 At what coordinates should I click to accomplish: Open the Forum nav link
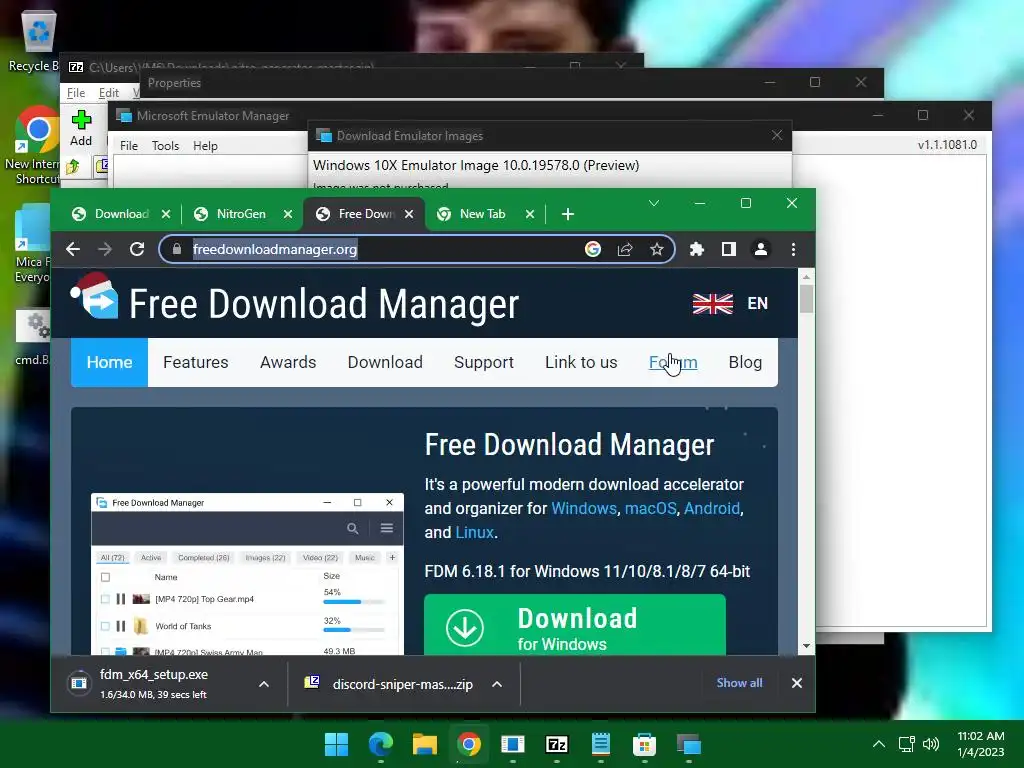(x=673, y=362)
